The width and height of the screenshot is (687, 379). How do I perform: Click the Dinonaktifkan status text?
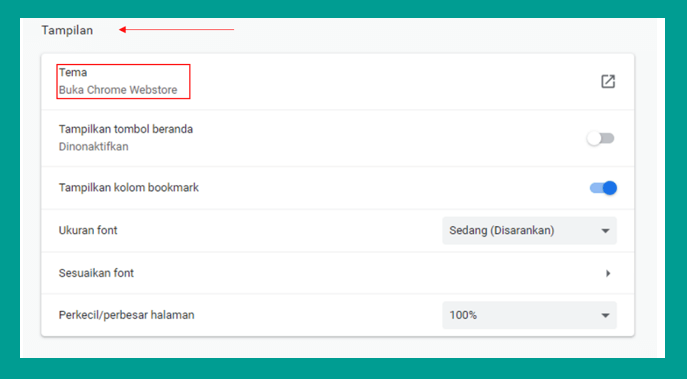pos(93,146)
